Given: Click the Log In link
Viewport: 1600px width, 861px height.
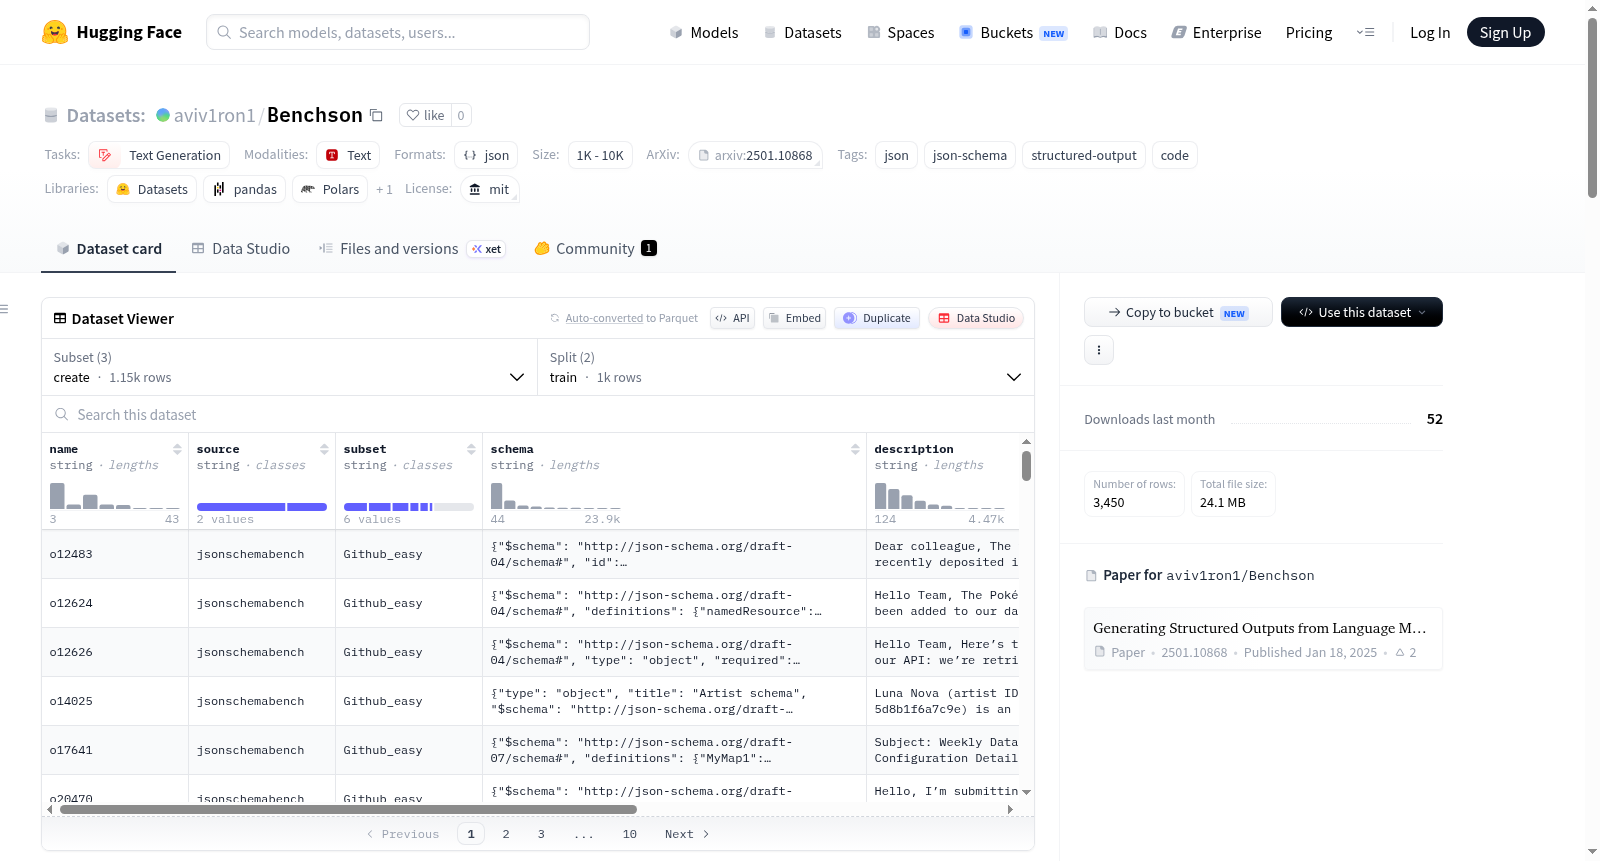Looking at the screenshot, I should (x=1430, y=32).
